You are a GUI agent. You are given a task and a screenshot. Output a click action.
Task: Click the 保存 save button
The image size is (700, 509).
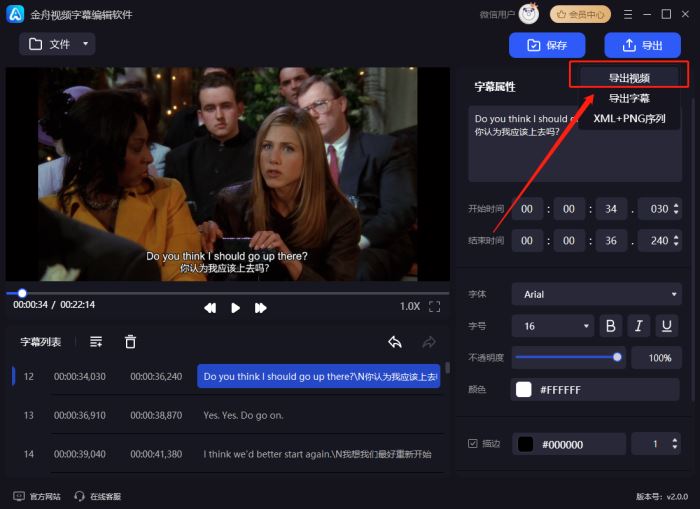coord(547,45)
